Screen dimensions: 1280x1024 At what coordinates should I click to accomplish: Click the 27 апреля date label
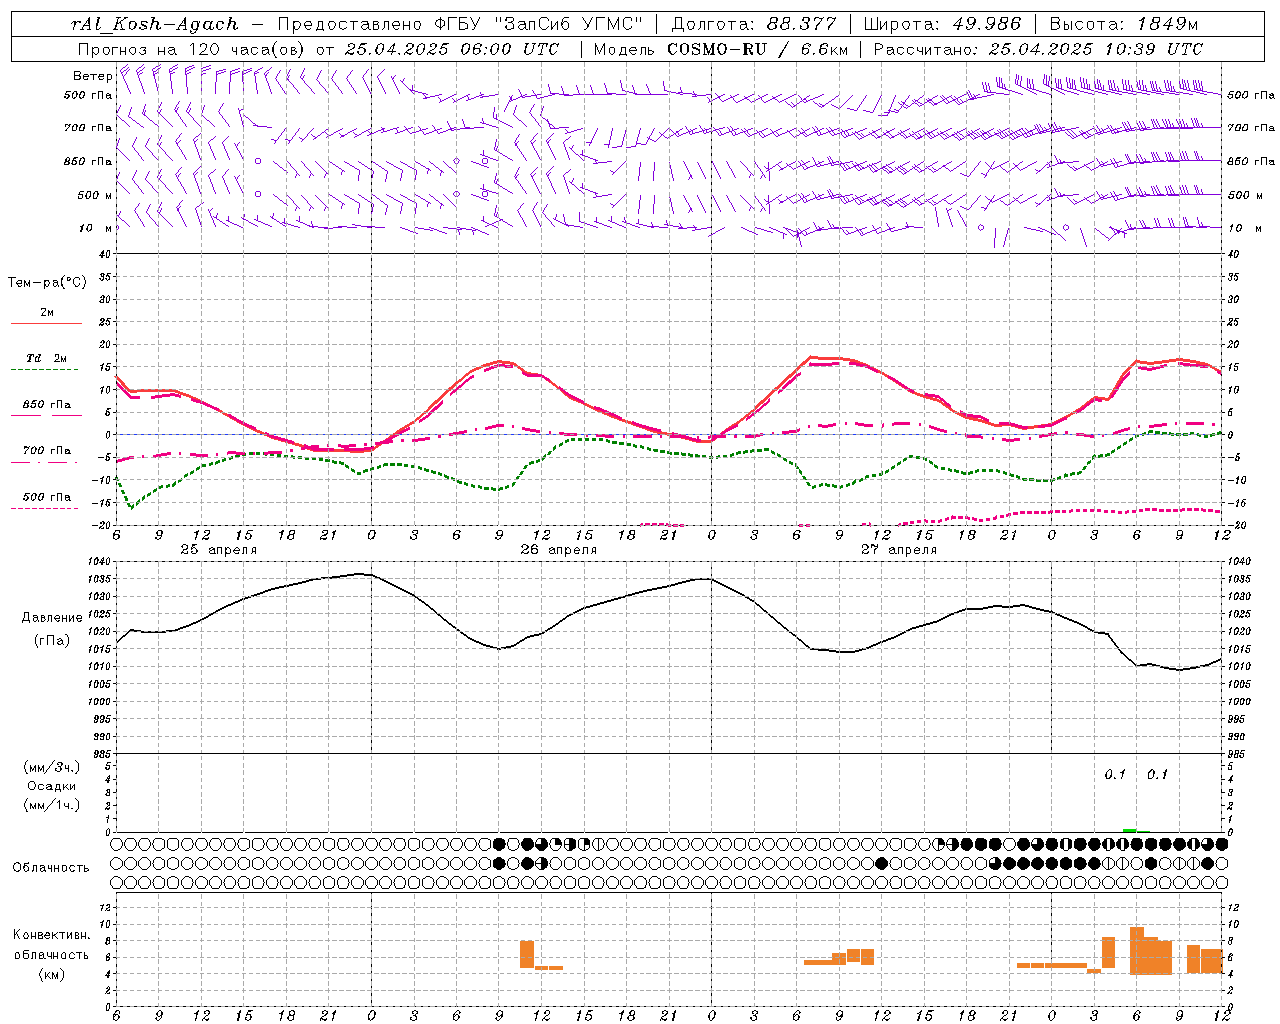pos(898,550)
